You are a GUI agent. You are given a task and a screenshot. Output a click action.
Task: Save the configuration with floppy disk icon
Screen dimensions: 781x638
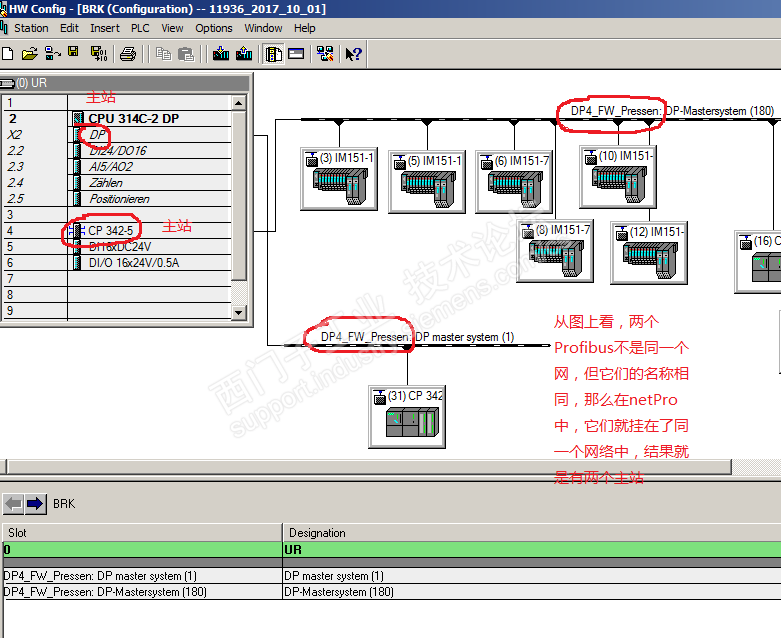(73, 52)
